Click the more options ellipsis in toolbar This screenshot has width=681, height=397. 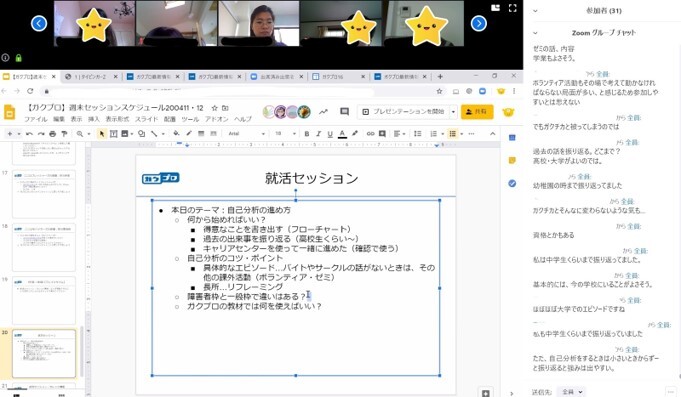471,134
